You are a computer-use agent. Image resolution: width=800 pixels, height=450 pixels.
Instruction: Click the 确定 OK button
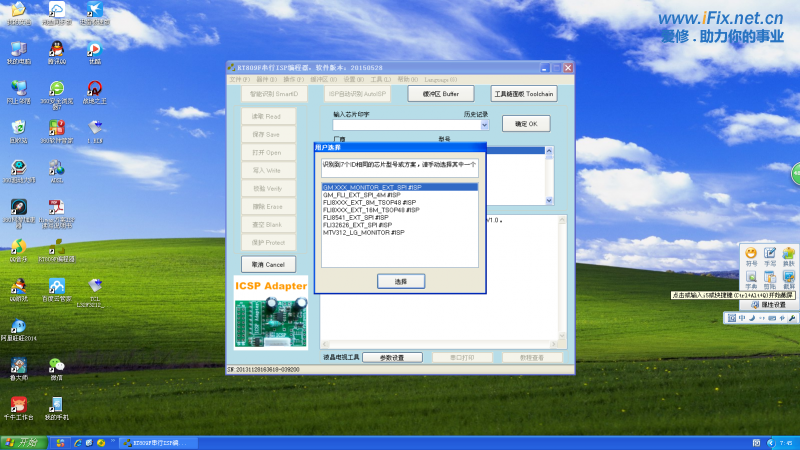[527, 123]
